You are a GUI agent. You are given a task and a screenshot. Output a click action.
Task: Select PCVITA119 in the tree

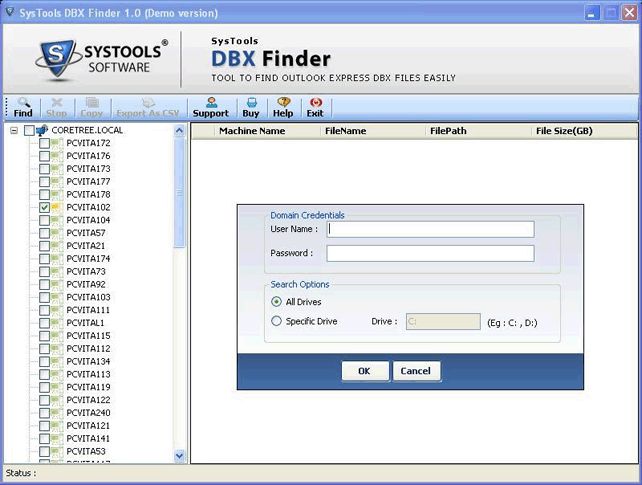(x=88, y=387)
